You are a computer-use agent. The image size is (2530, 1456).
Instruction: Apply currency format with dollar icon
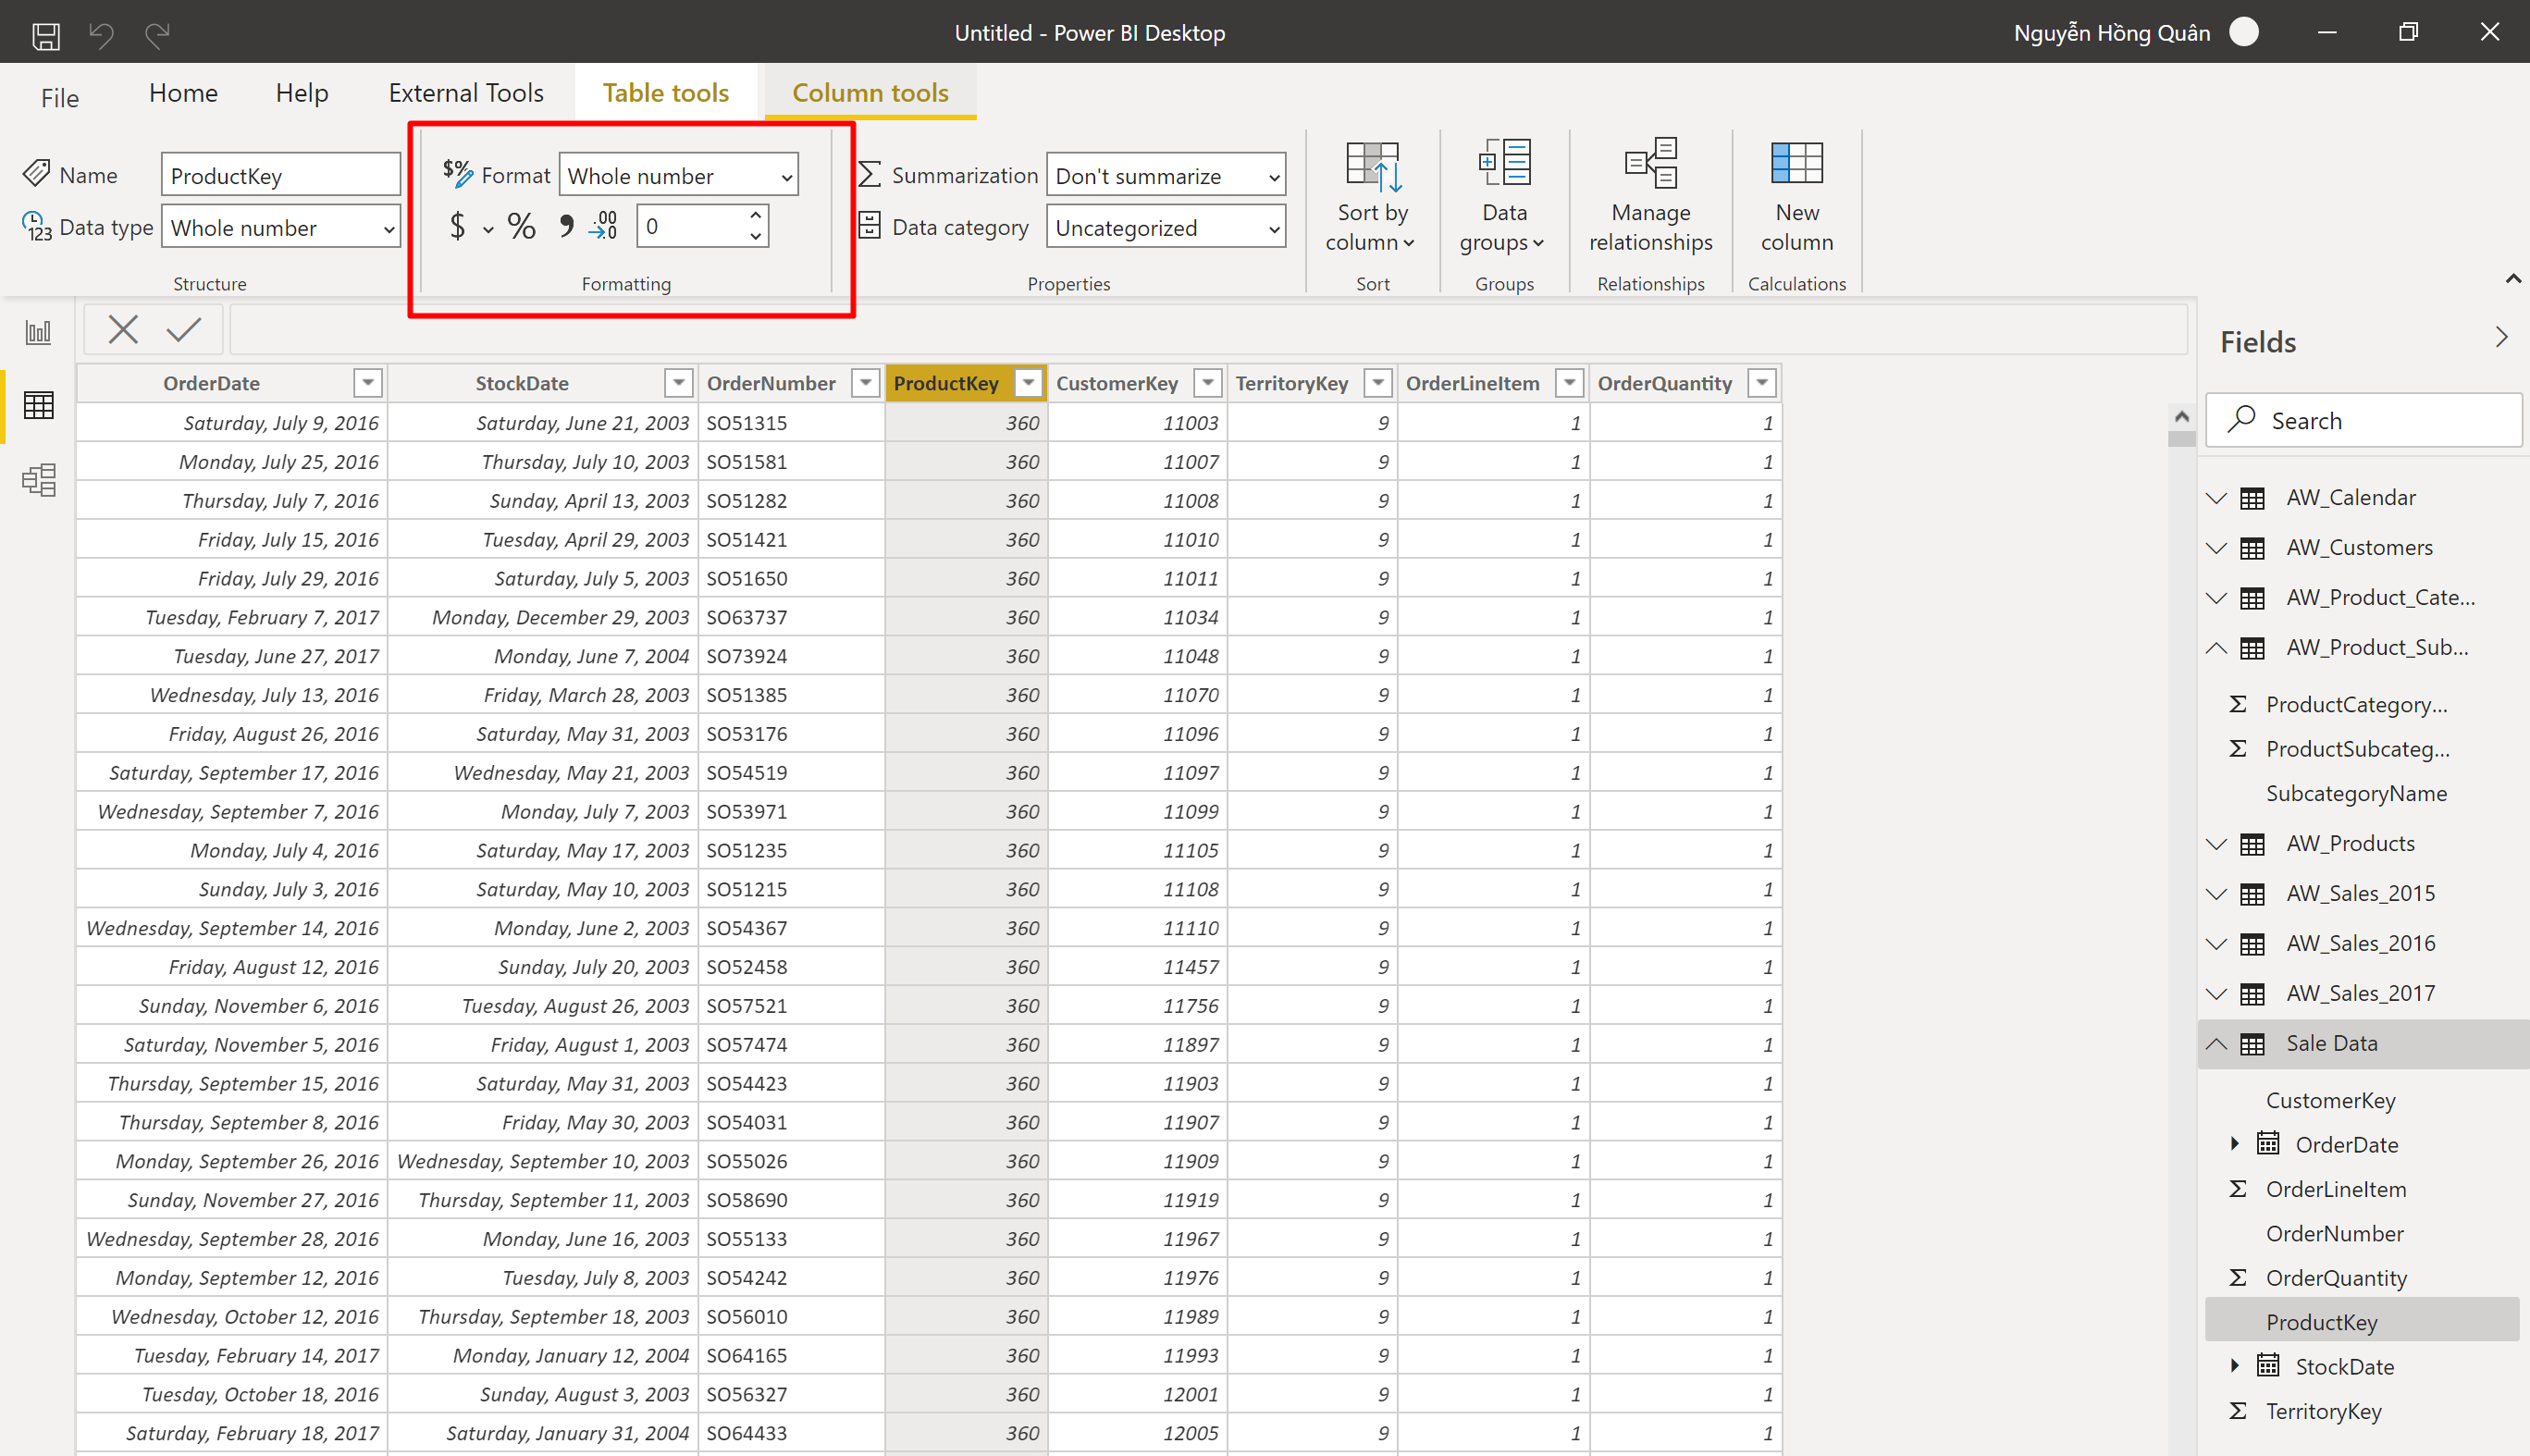pyautogui.click(x=457, y=226)
